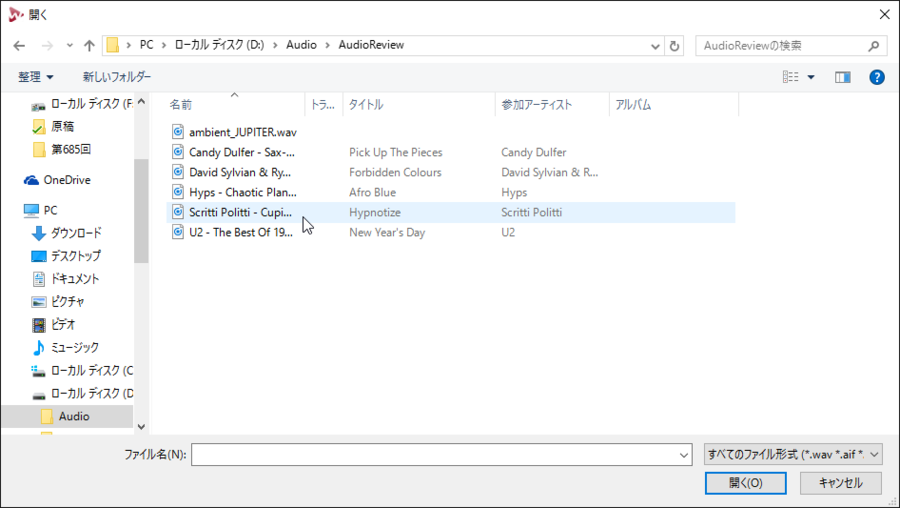The width and height of the screenshot is (900, 508).
Task: Click the title Pick Up The Pieces
Action: (x=395, y=152)
